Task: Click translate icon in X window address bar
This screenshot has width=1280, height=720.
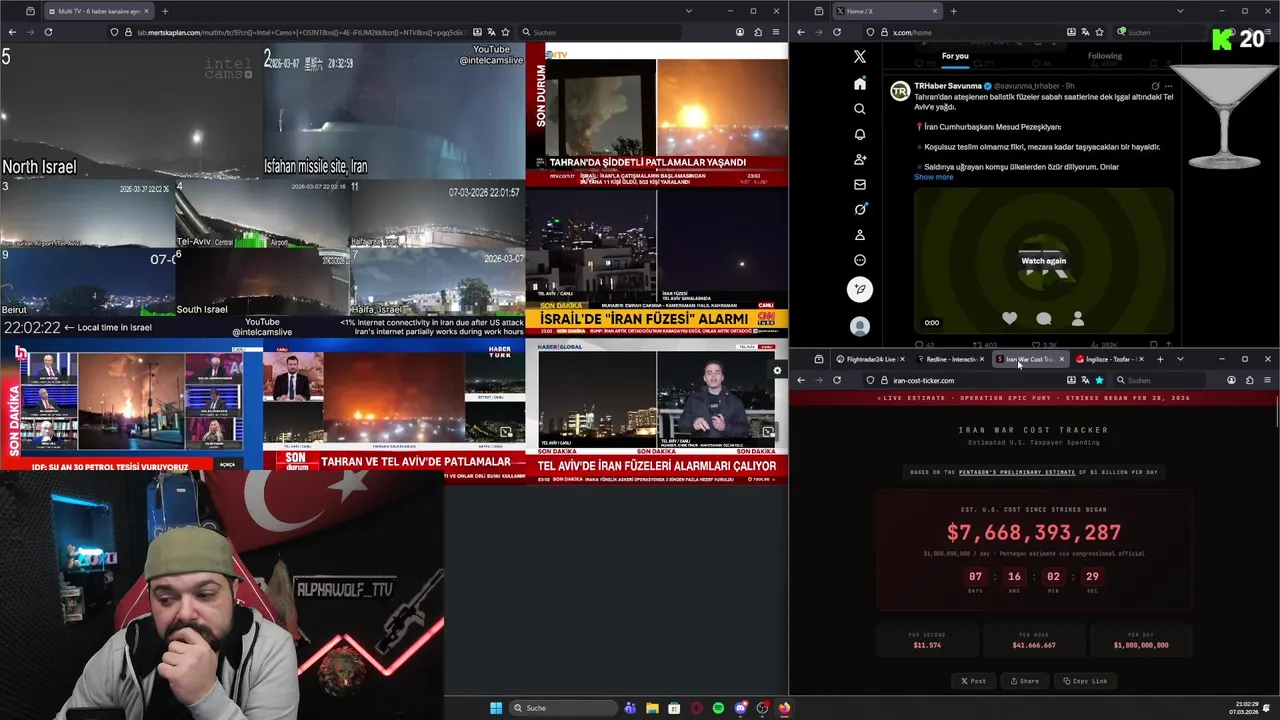Action: (x=1085, y=32)
